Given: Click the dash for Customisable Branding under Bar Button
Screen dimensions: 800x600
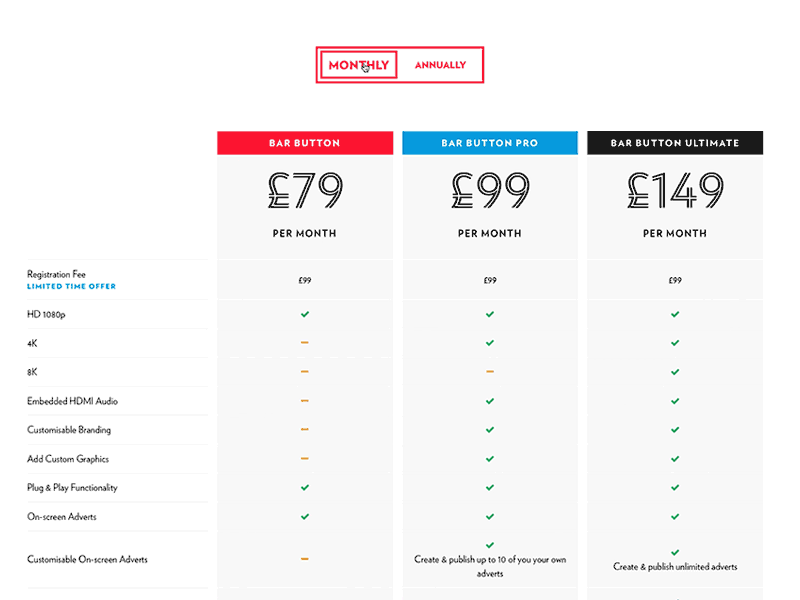Looking at the screenshot, I should point(305,430).
